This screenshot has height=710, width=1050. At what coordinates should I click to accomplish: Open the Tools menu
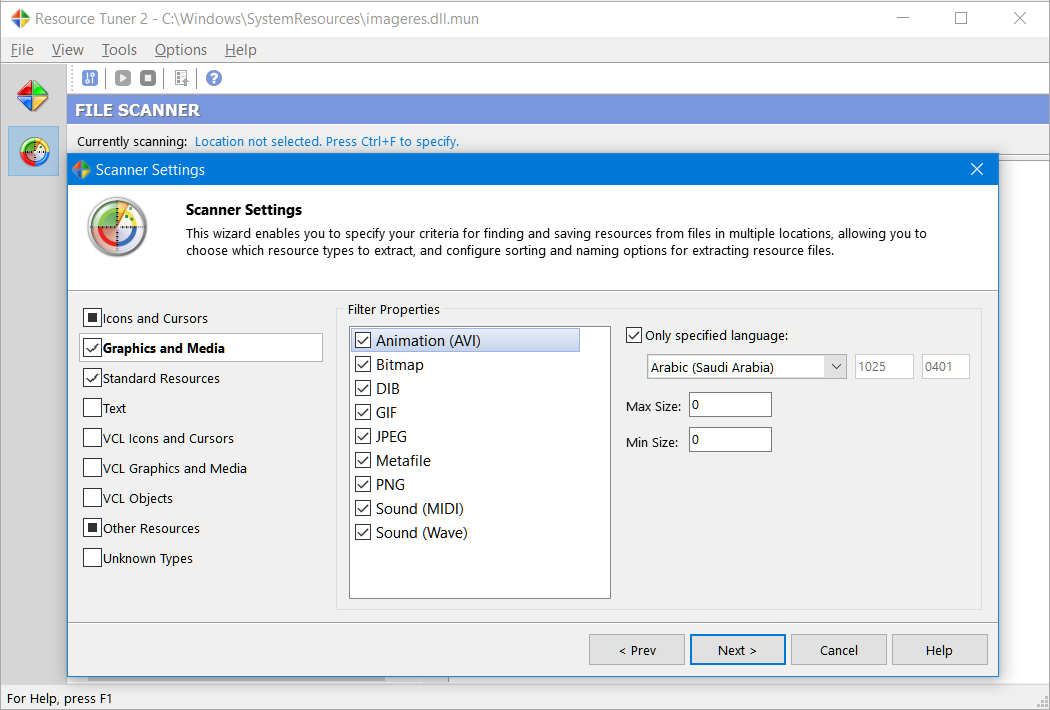119,49
